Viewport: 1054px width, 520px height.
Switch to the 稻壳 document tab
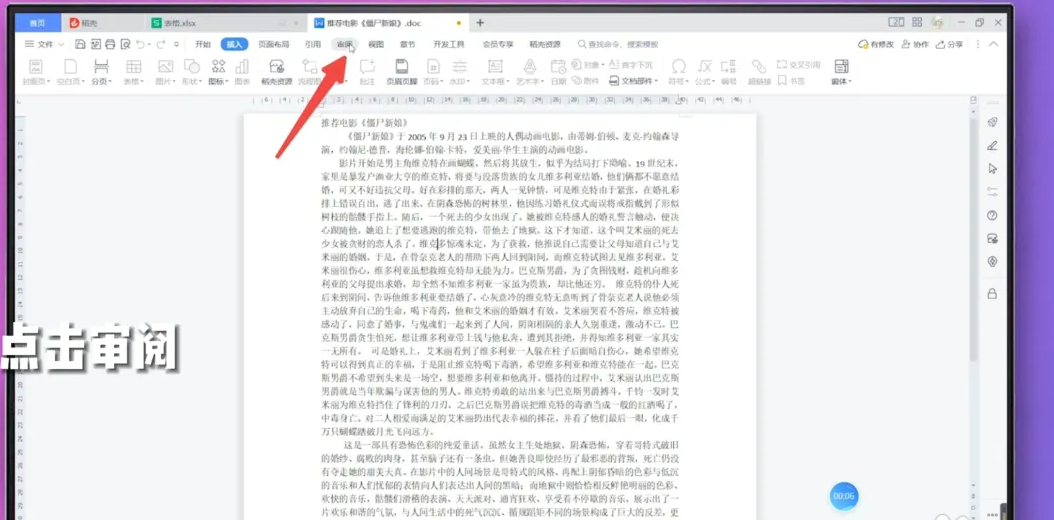point(102,23)
